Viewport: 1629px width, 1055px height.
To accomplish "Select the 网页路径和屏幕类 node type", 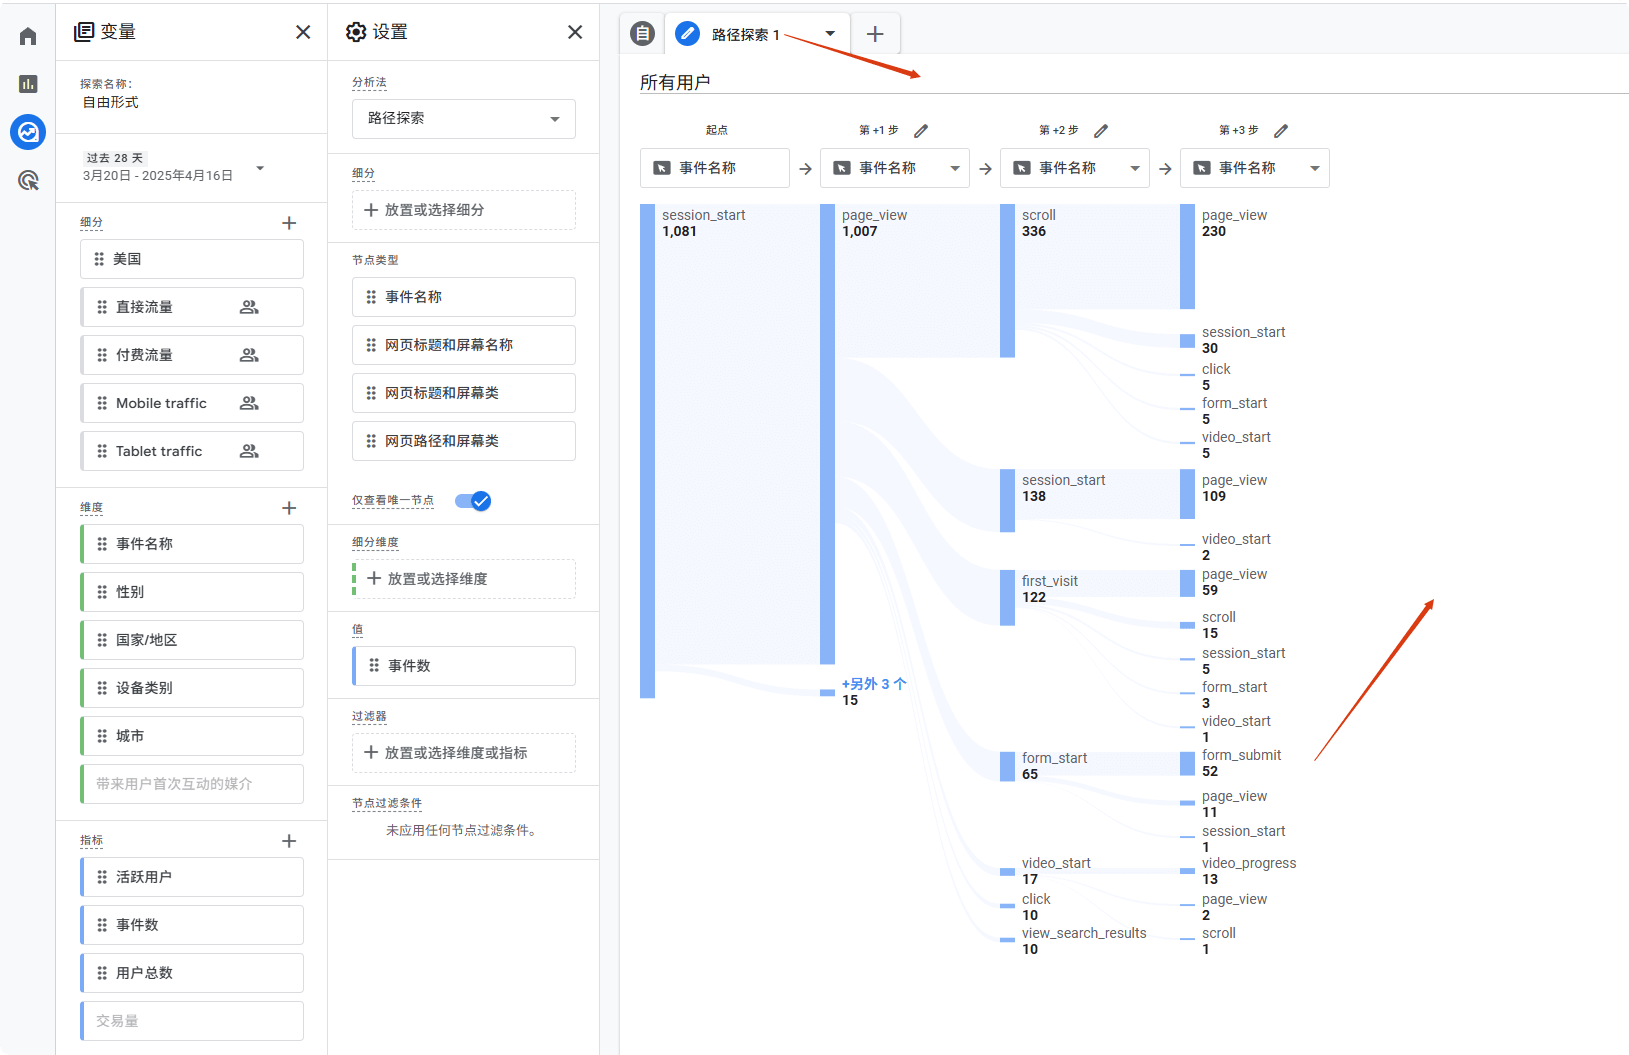I will [x=464, y=441].
